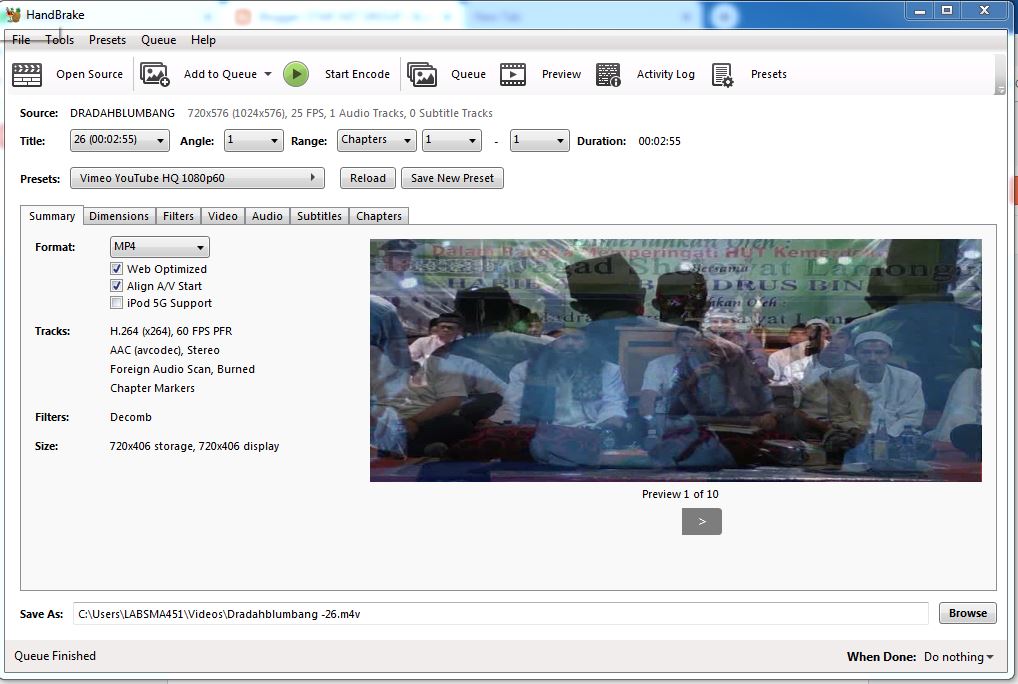Viewport: 1018px width, 684px height.
Task: Click the Presets toolbar label
Action: (x=769, y=74)
